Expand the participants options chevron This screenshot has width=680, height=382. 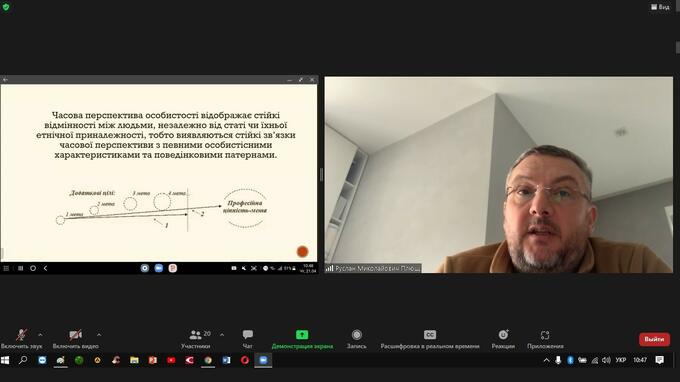222,335
